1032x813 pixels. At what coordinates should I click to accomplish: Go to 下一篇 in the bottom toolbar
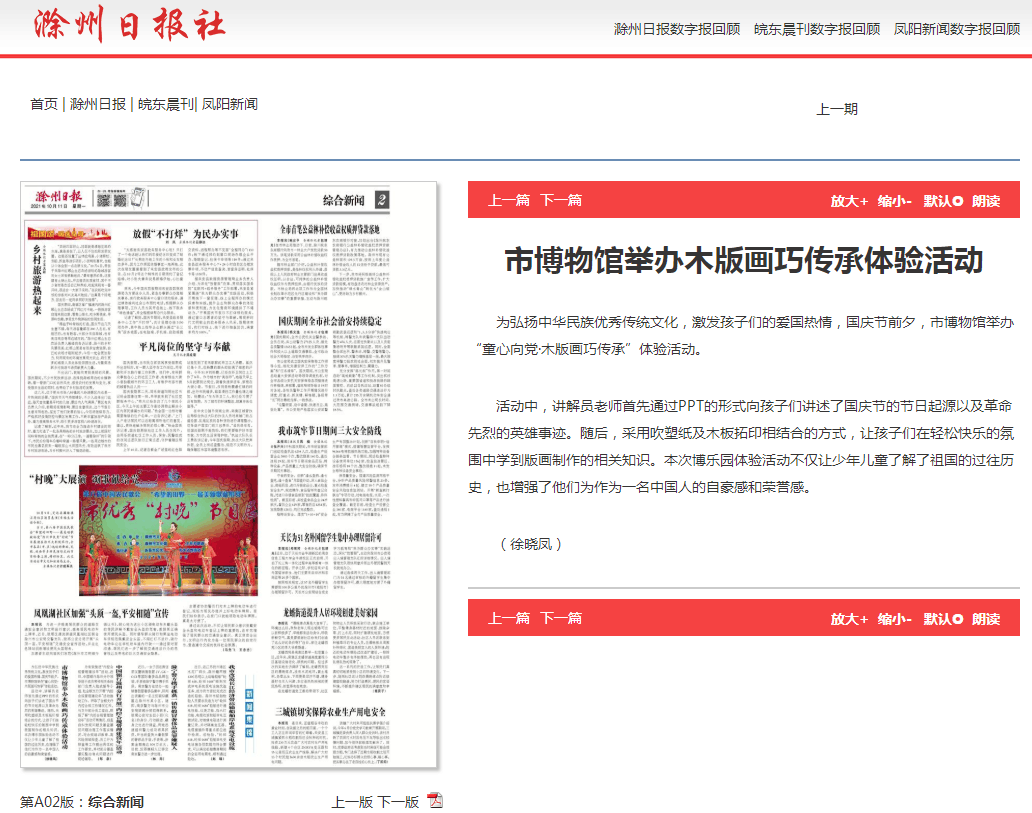click(561, 618)
